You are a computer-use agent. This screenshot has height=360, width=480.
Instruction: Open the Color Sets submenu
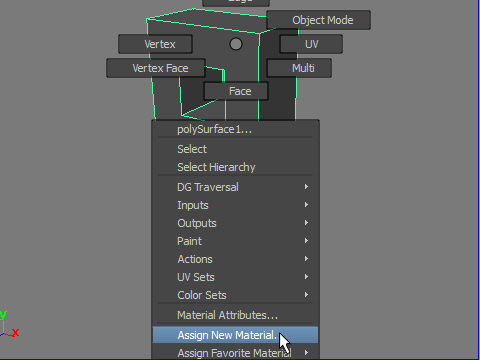[x=235, y=295]
